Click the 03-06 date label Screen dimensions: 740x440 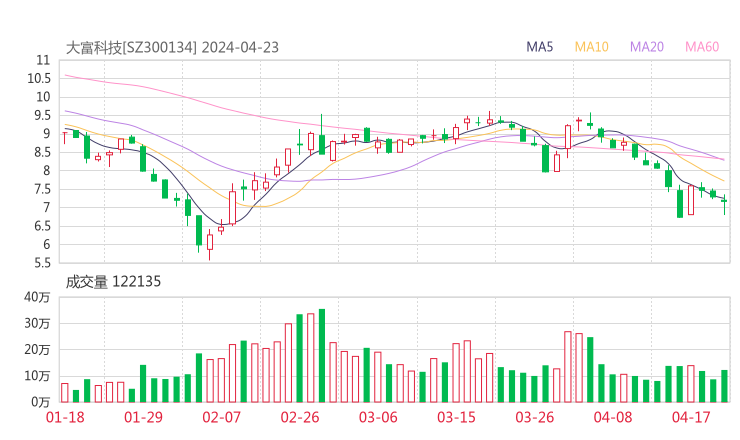(378, 417)
